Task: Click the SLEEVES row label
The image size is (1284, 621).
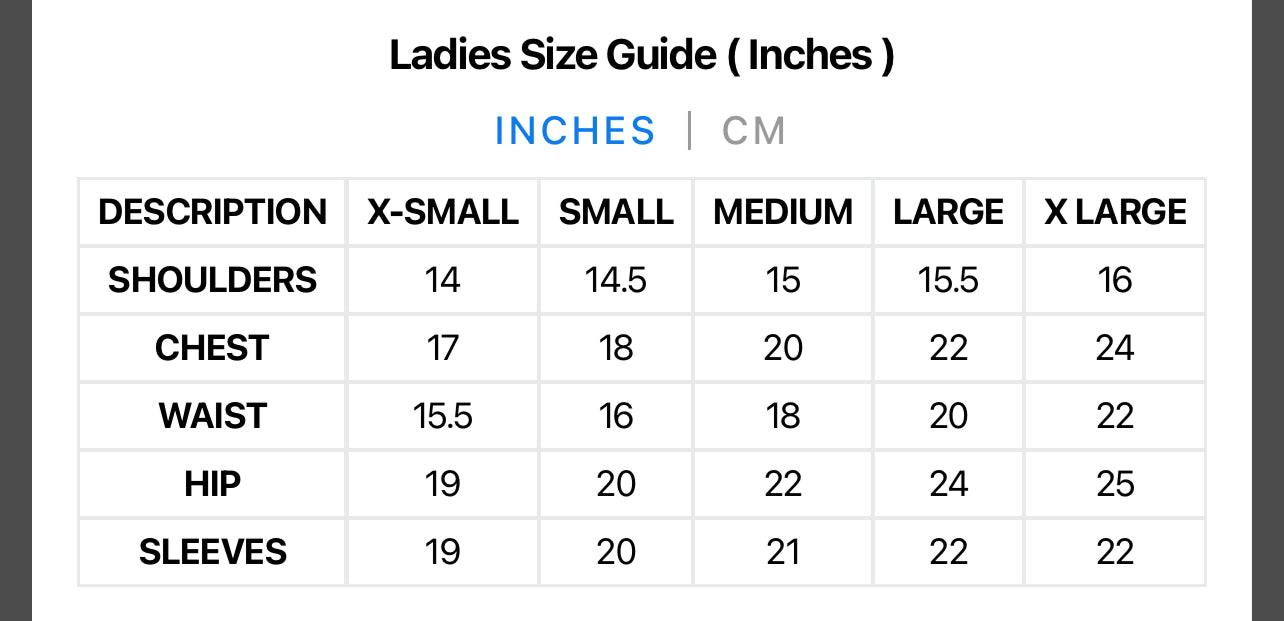Action: 212,552
